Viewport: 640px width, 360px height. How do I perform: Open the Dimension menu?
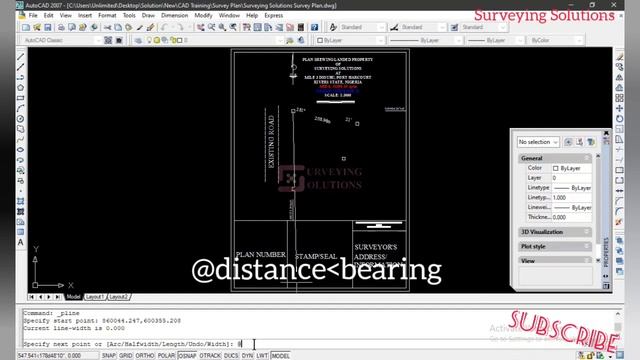[x=174, y=16]
